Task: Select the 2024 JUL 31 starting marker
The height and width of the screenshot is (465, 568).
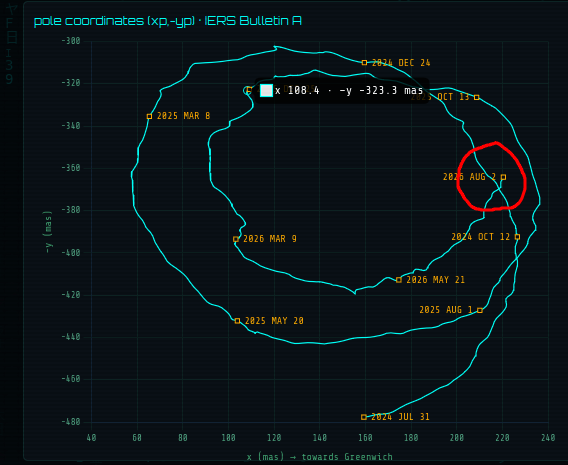Action: click(x=364, y=417)
